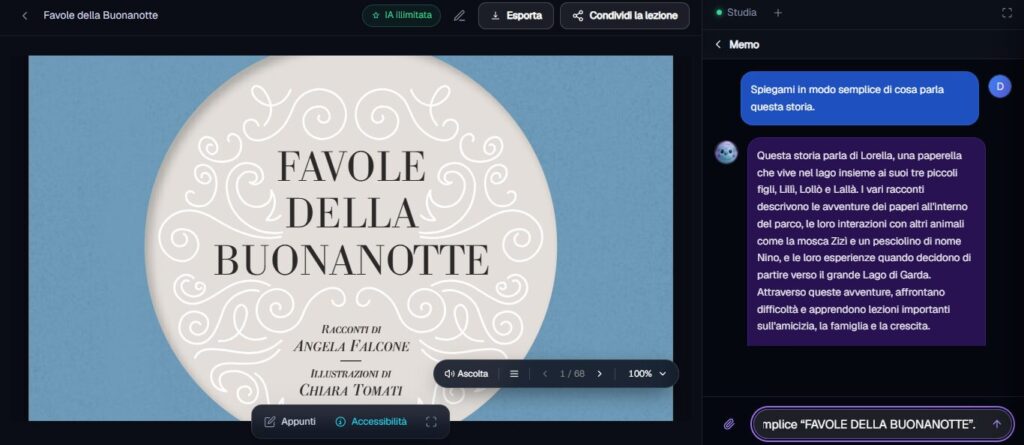This screenshot has width=1024, height=445.
Task: Click the paperclip attachment icon
Action: pyautogui.click(x=729, y=424)
